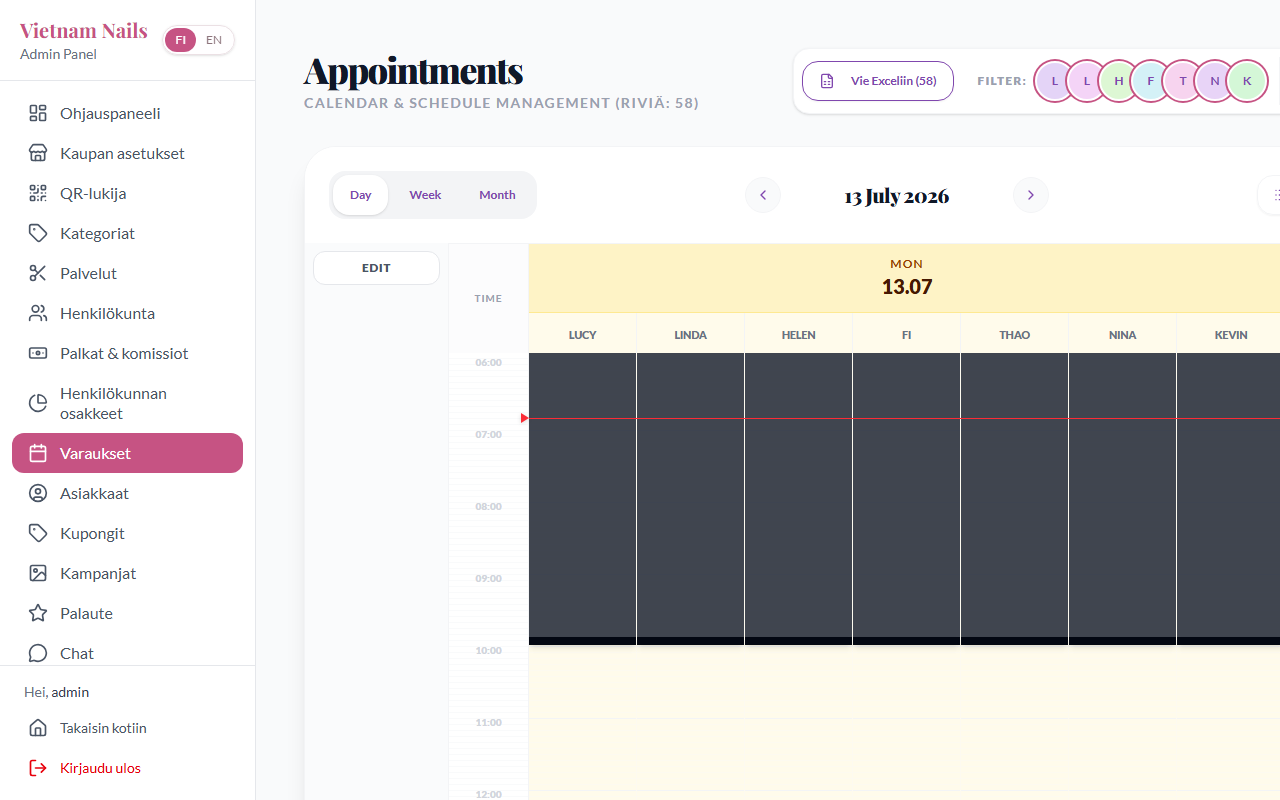
Task: Open the 13 July 2026 date picker
Action: pyautogui.click(x=897, y=196)
